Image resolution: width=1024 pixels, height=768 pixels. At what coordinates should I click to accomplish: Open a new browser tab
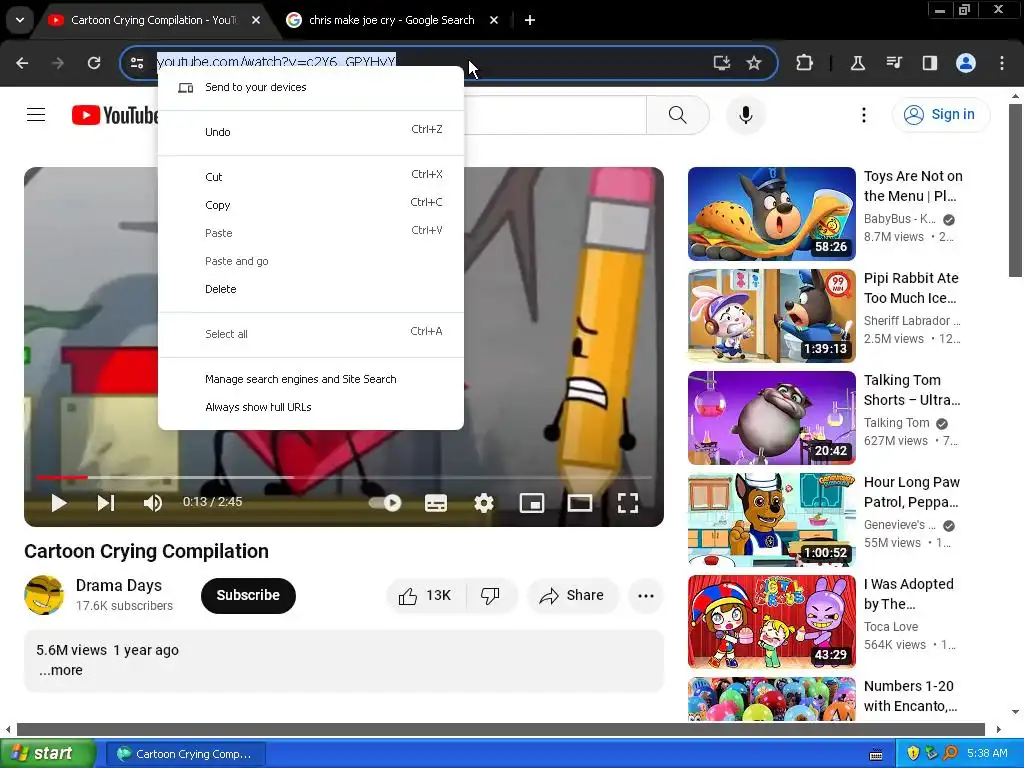[x=530, y=20]
